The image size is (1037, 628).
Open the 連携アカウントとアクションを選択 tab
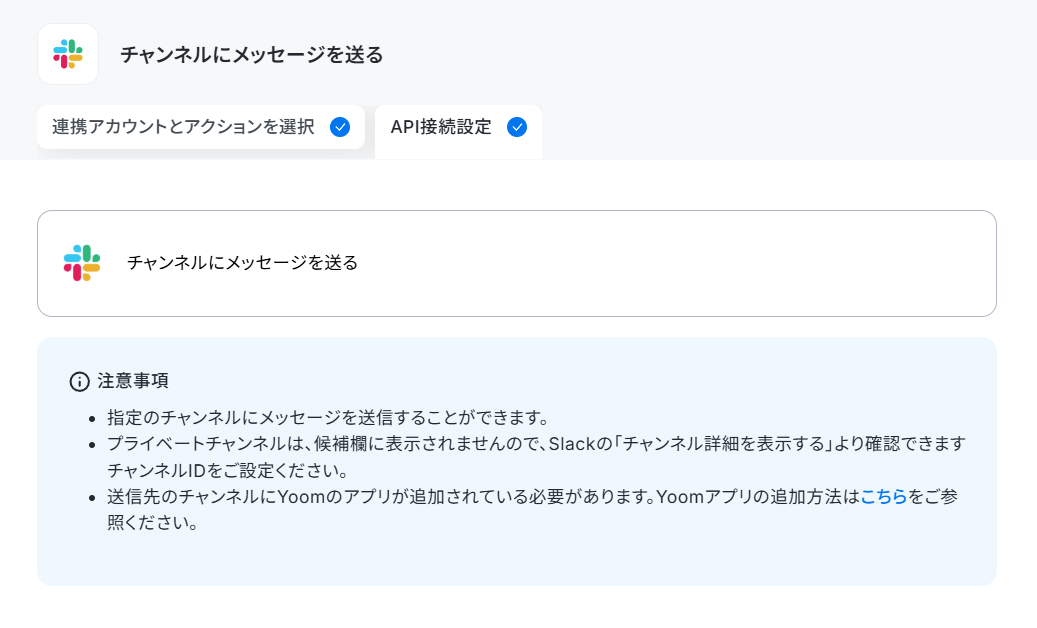201,127
